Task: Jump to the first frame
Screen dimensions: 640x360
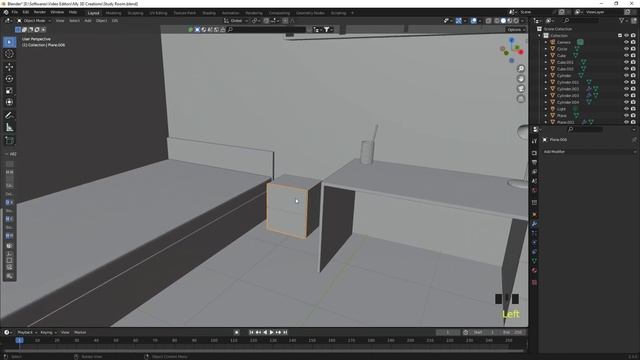Action: click(251, 332)
